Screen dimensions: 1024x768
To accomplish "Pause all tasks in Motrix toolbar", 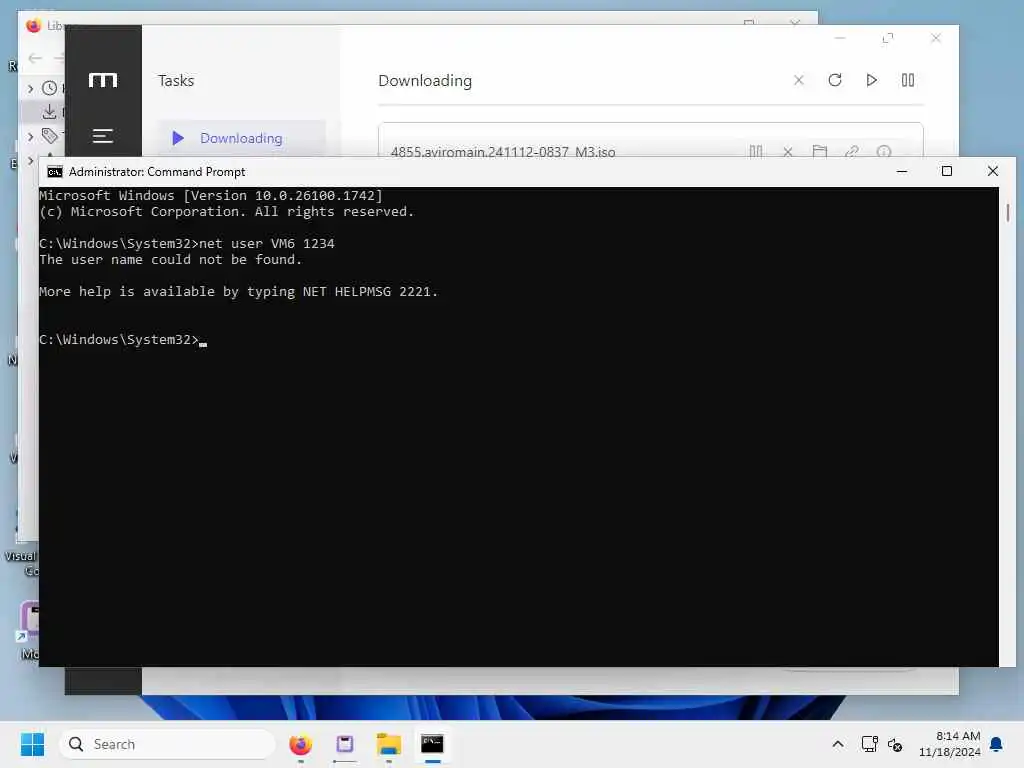I will coord(908,80).
